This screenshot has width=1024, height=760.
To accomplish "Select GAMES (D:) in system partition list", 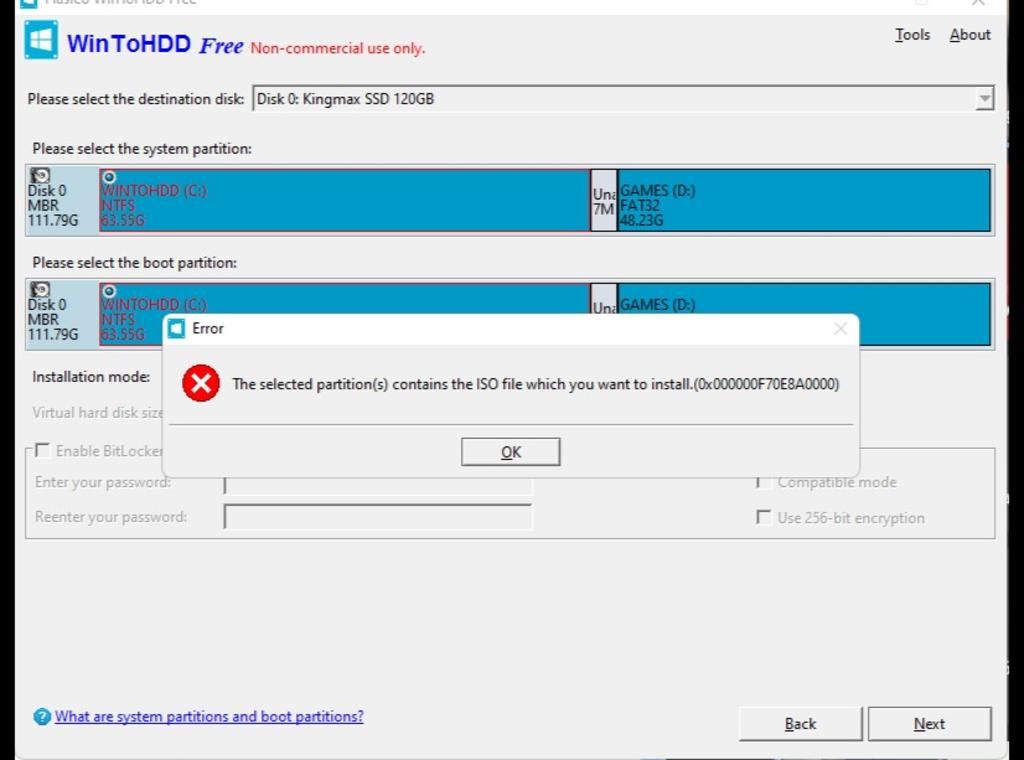I will point(804,200).
